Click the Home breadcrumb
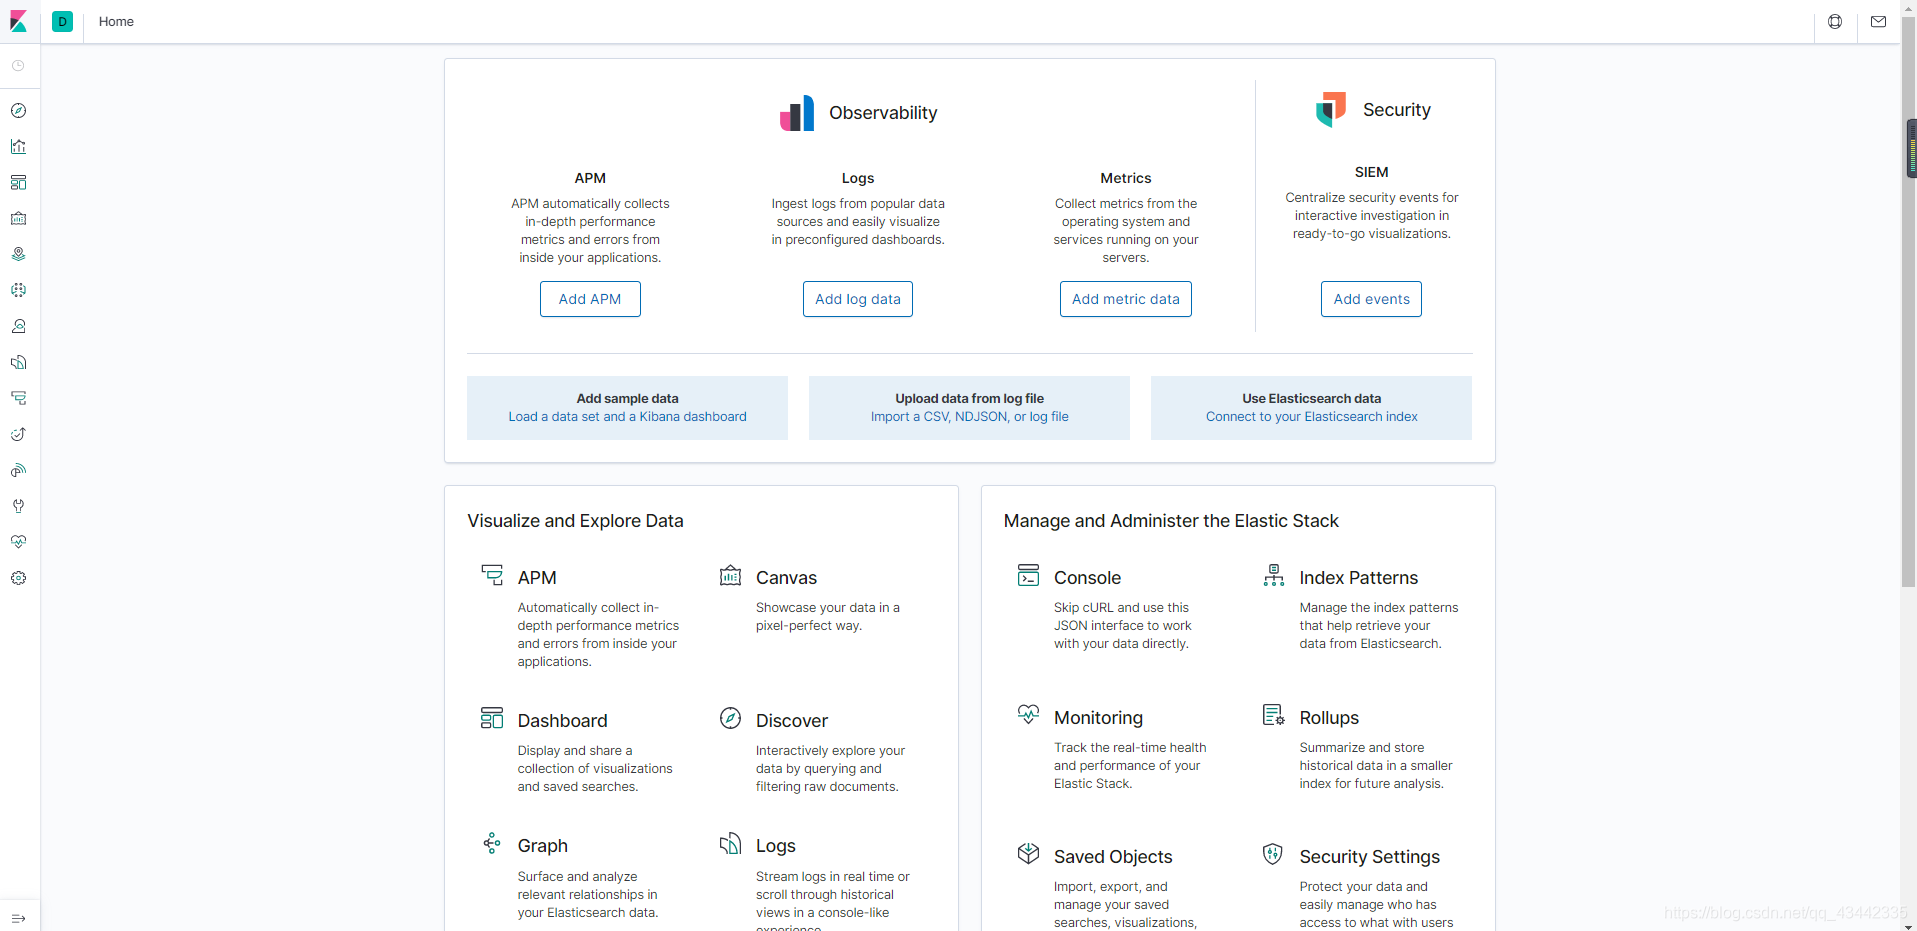This screenshot has width=1917, height=931. pos(116,22)
